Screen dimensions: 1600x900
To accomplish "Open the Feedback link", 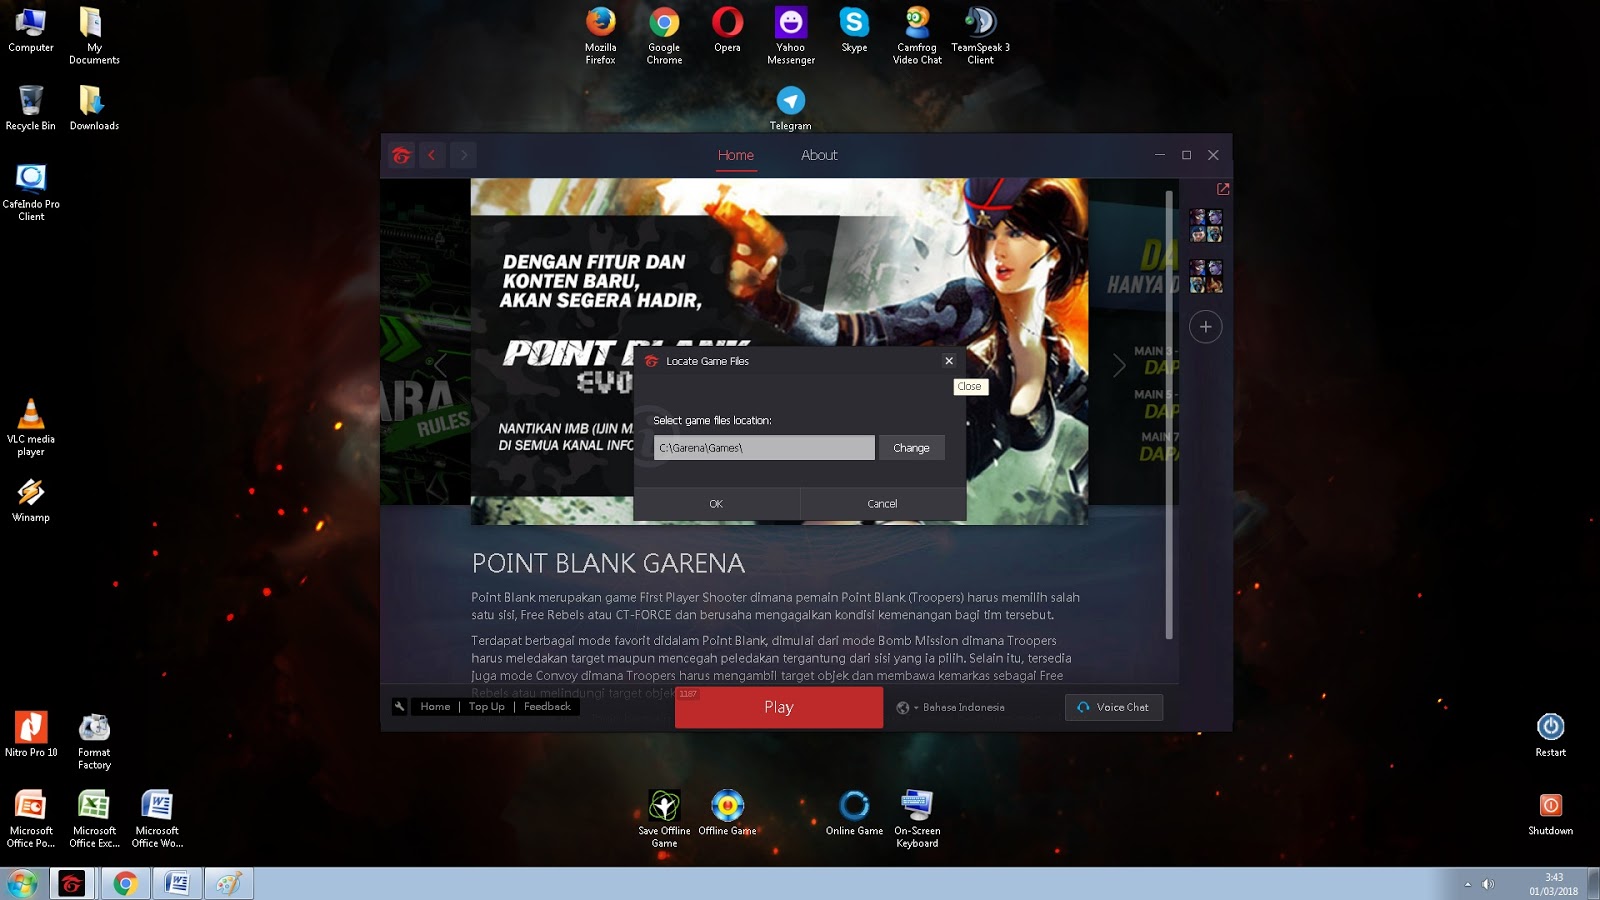I will pyautogui.click(x=547, y=707).
